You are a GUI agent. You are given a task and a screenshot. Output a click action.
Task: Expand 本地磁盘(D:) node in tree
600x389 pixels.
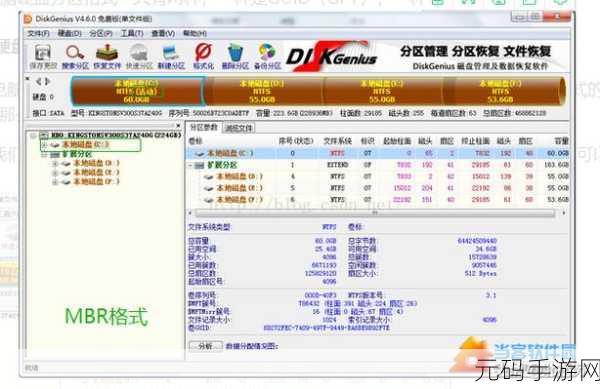coord(55,164)
